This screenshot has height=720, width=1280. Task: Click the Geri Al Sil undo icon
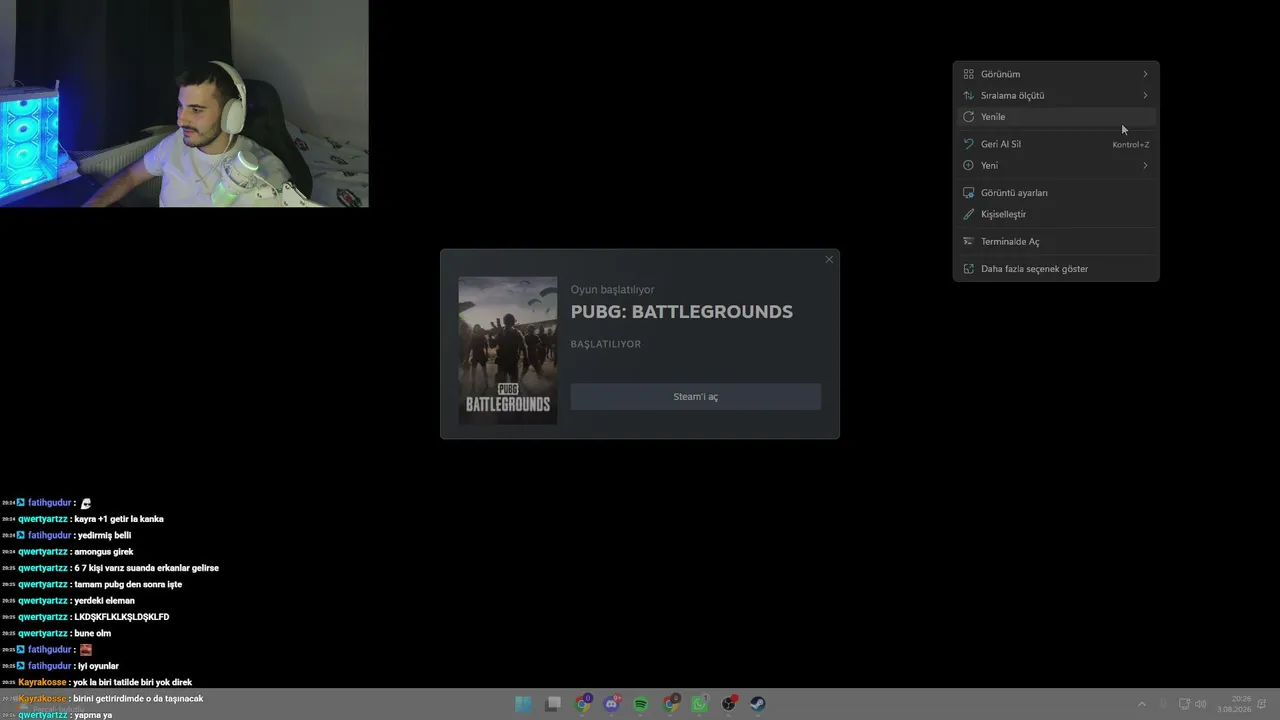click(x=968, y=144)
